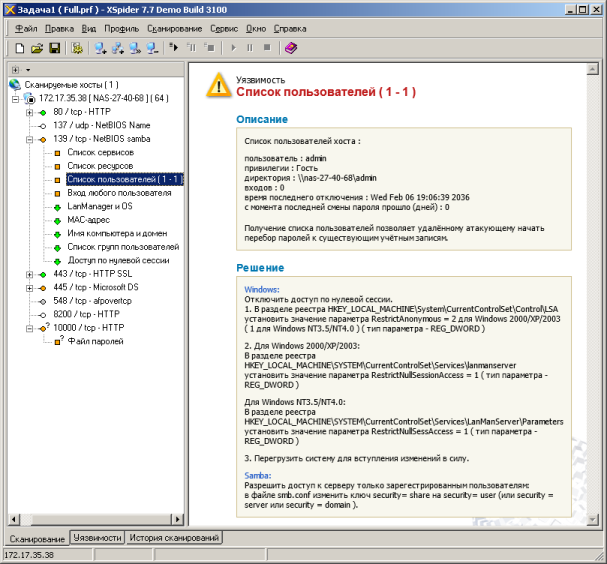
Task: Click green diamond icon for port 80
Action: click(43, 112)
